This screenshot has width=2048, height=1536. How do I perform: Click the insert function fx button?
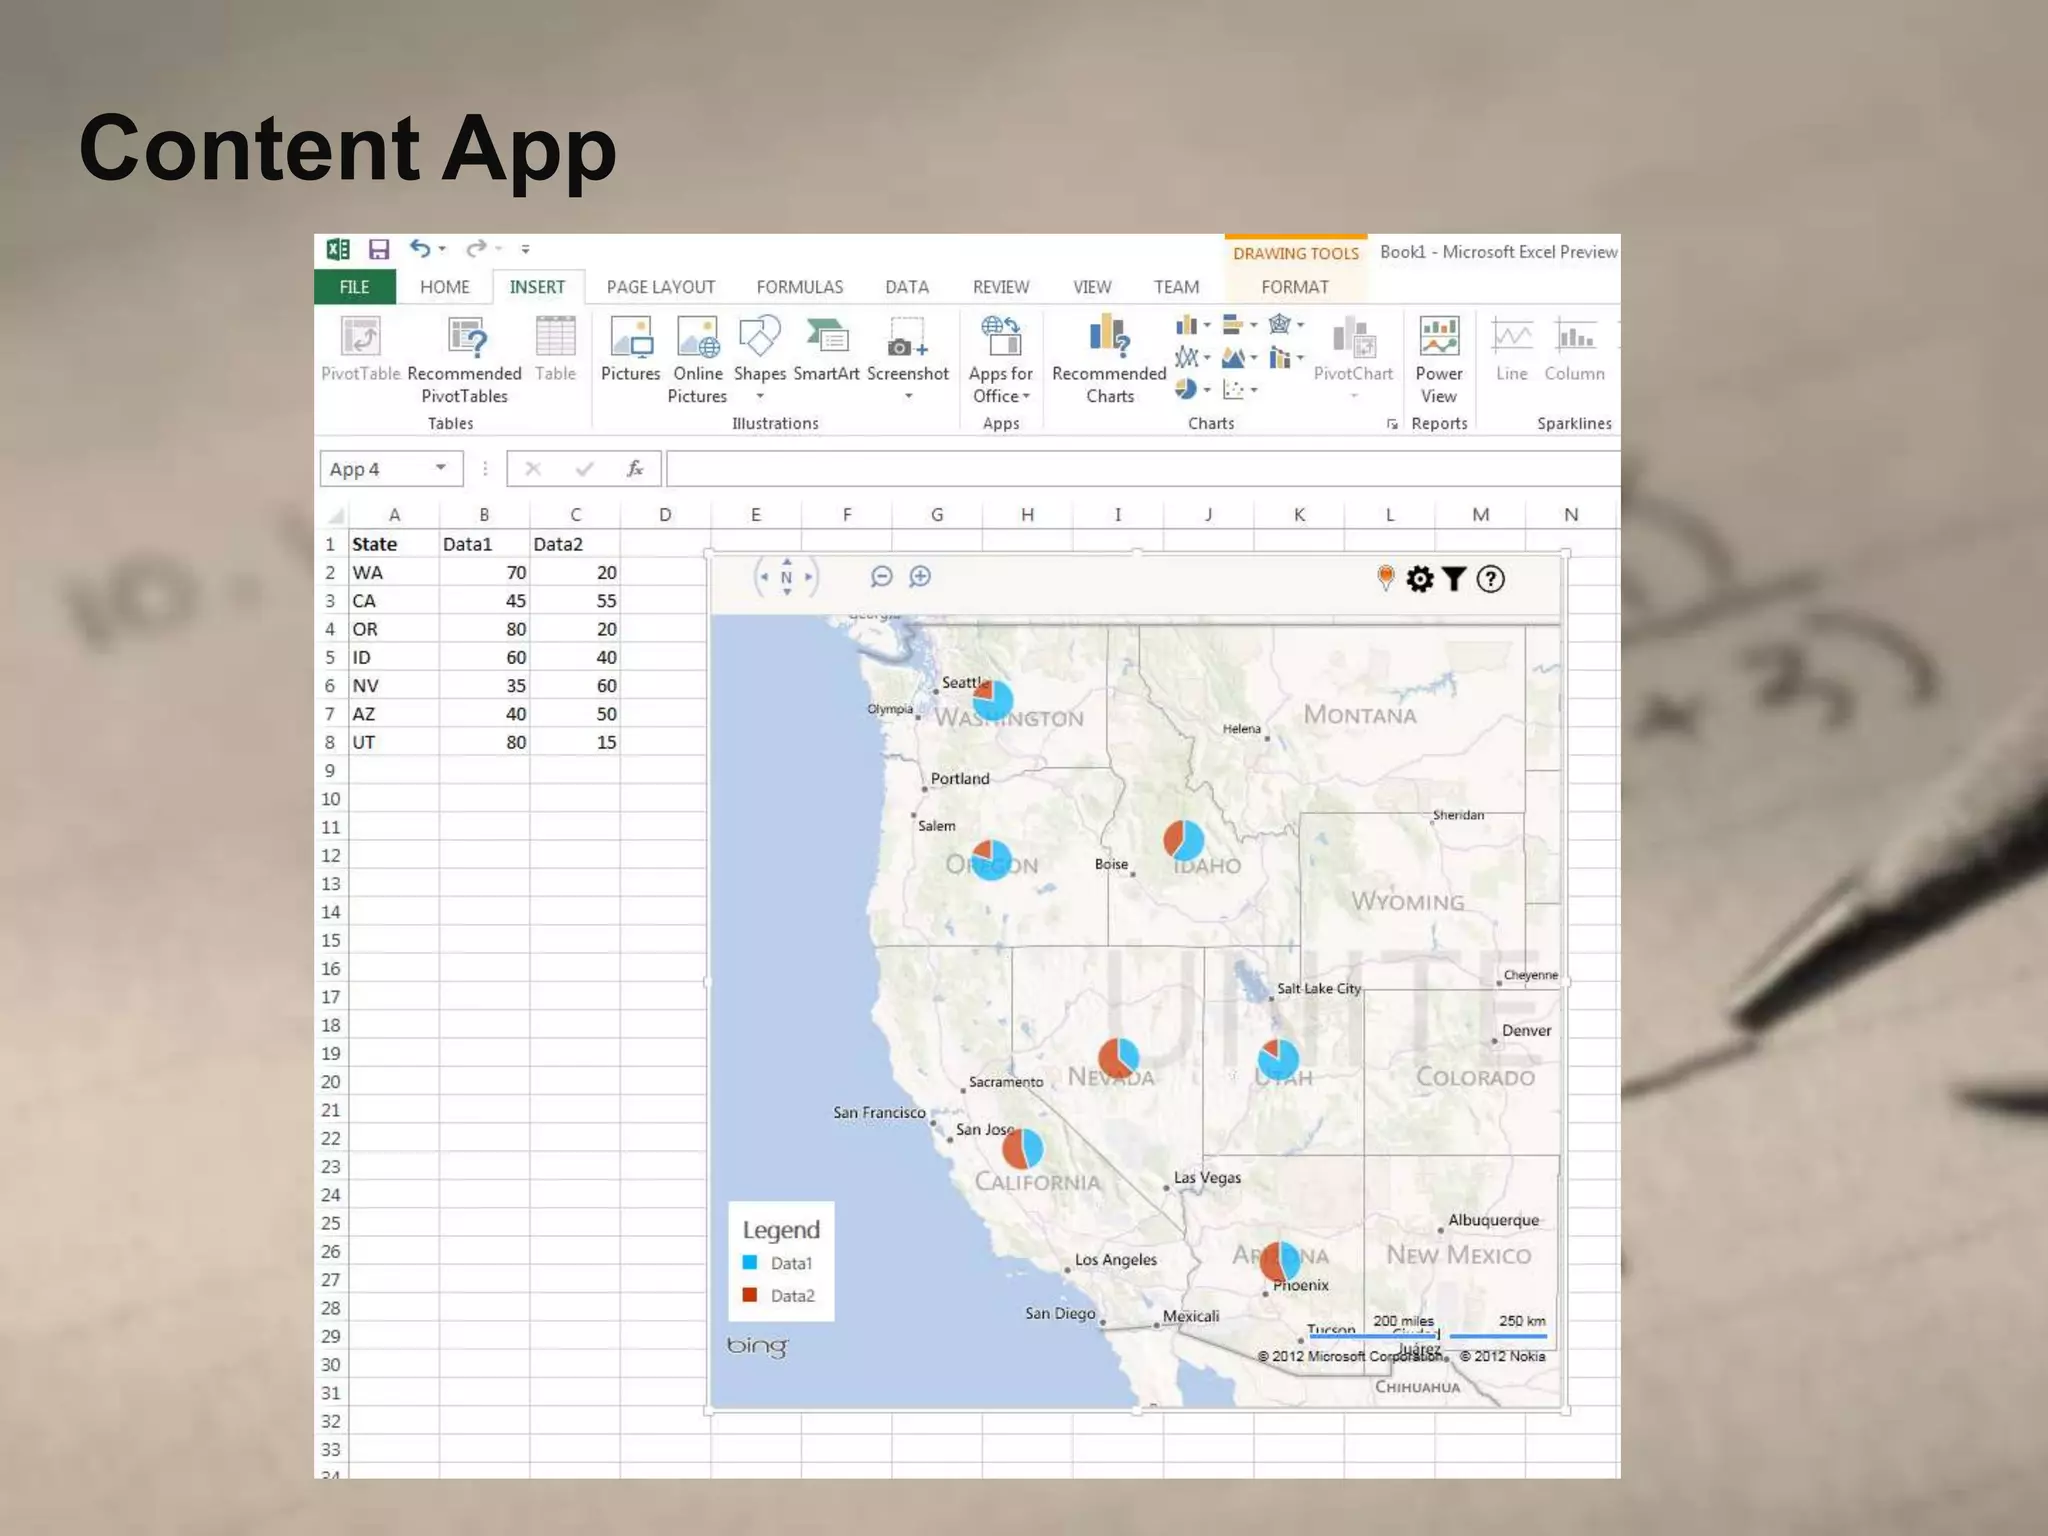tap(634, 468)
